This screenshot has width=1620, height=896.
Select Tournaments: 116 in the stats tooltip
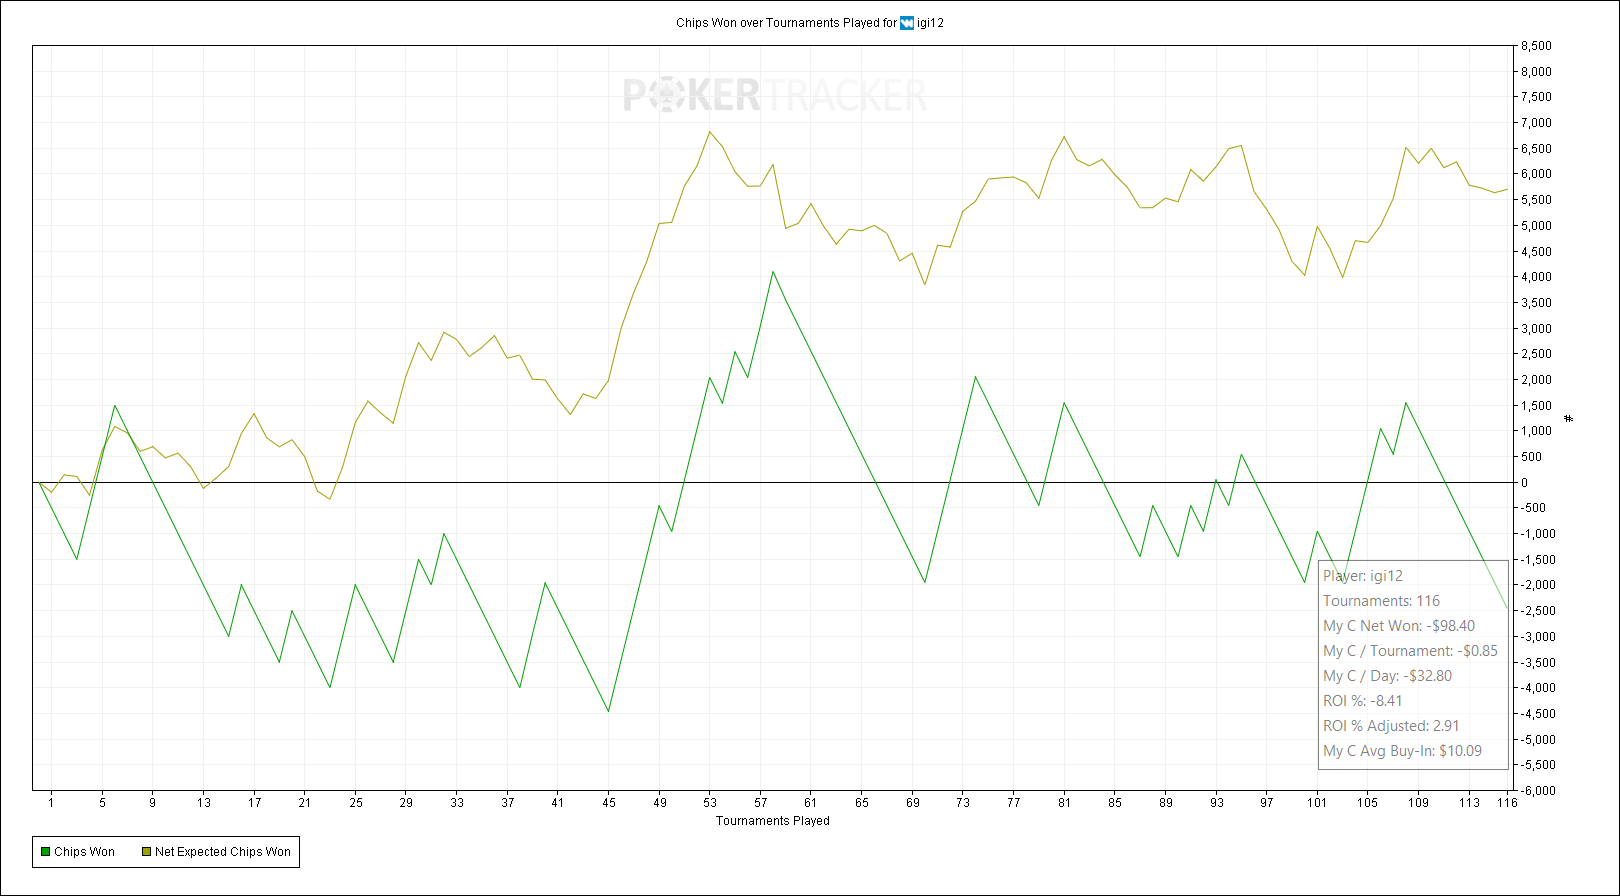(x=1381, y=601)
